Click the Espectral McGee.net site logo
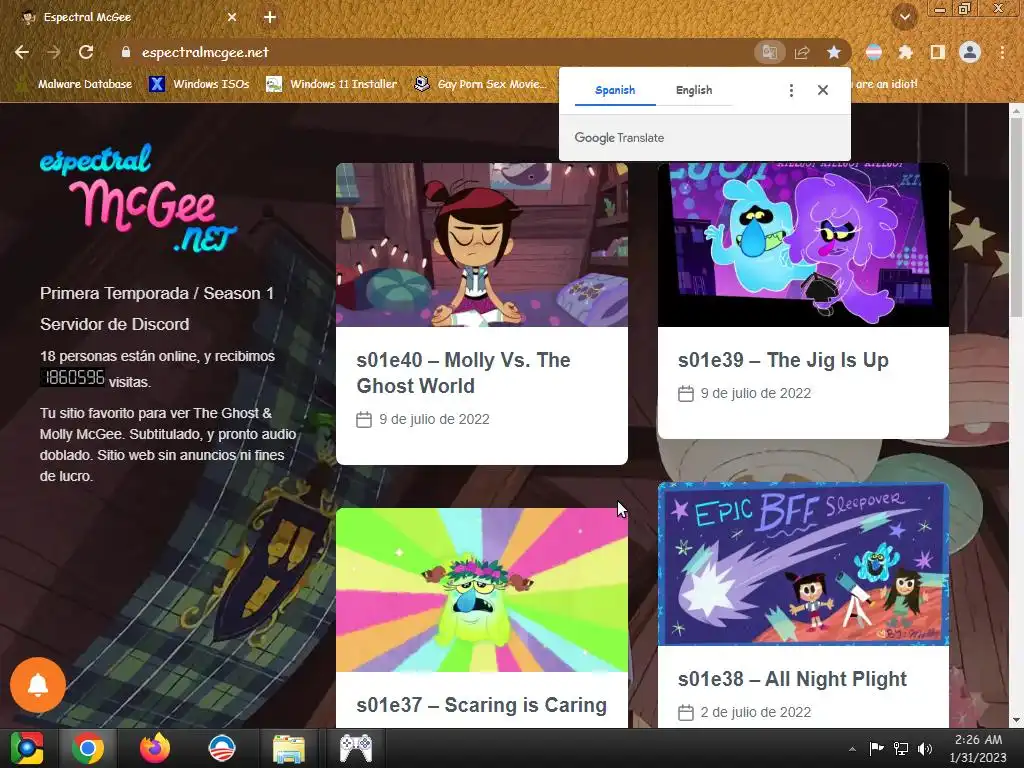Viewport: 1024px width, 768px height. pos(138,198)
